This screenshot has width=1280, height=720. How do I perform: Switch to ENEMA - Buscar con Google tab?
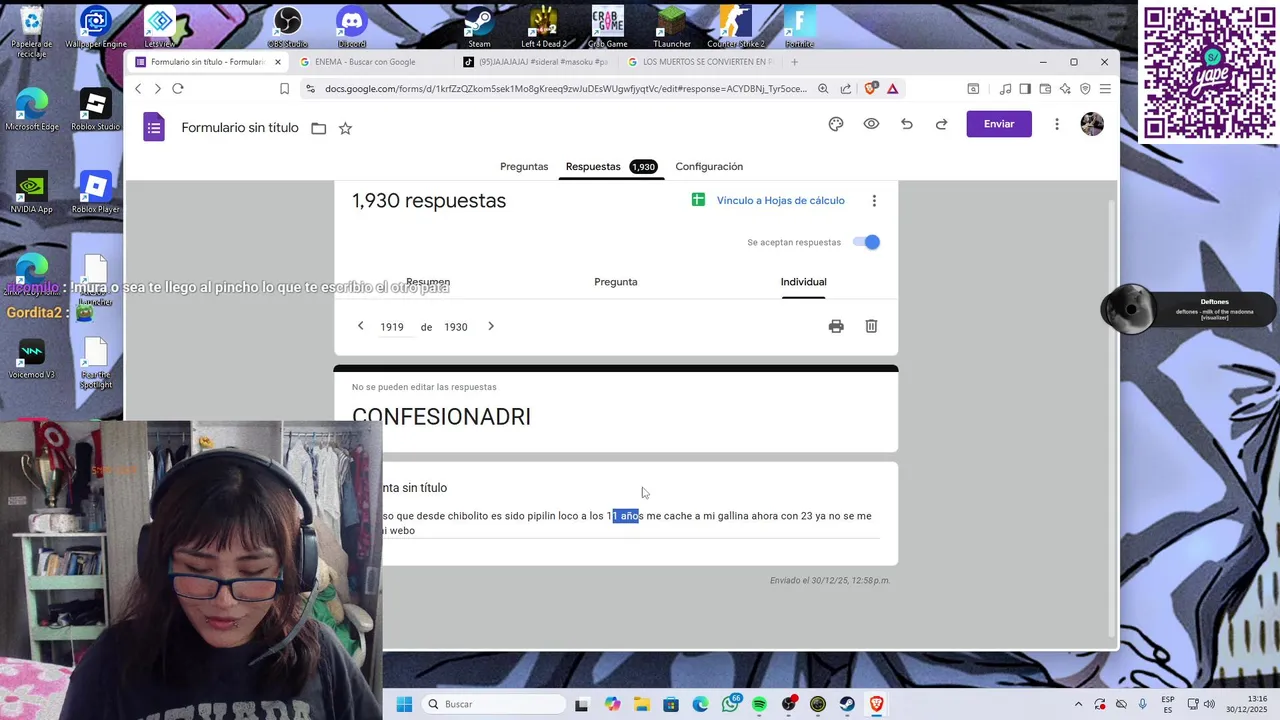click(372, 62)
